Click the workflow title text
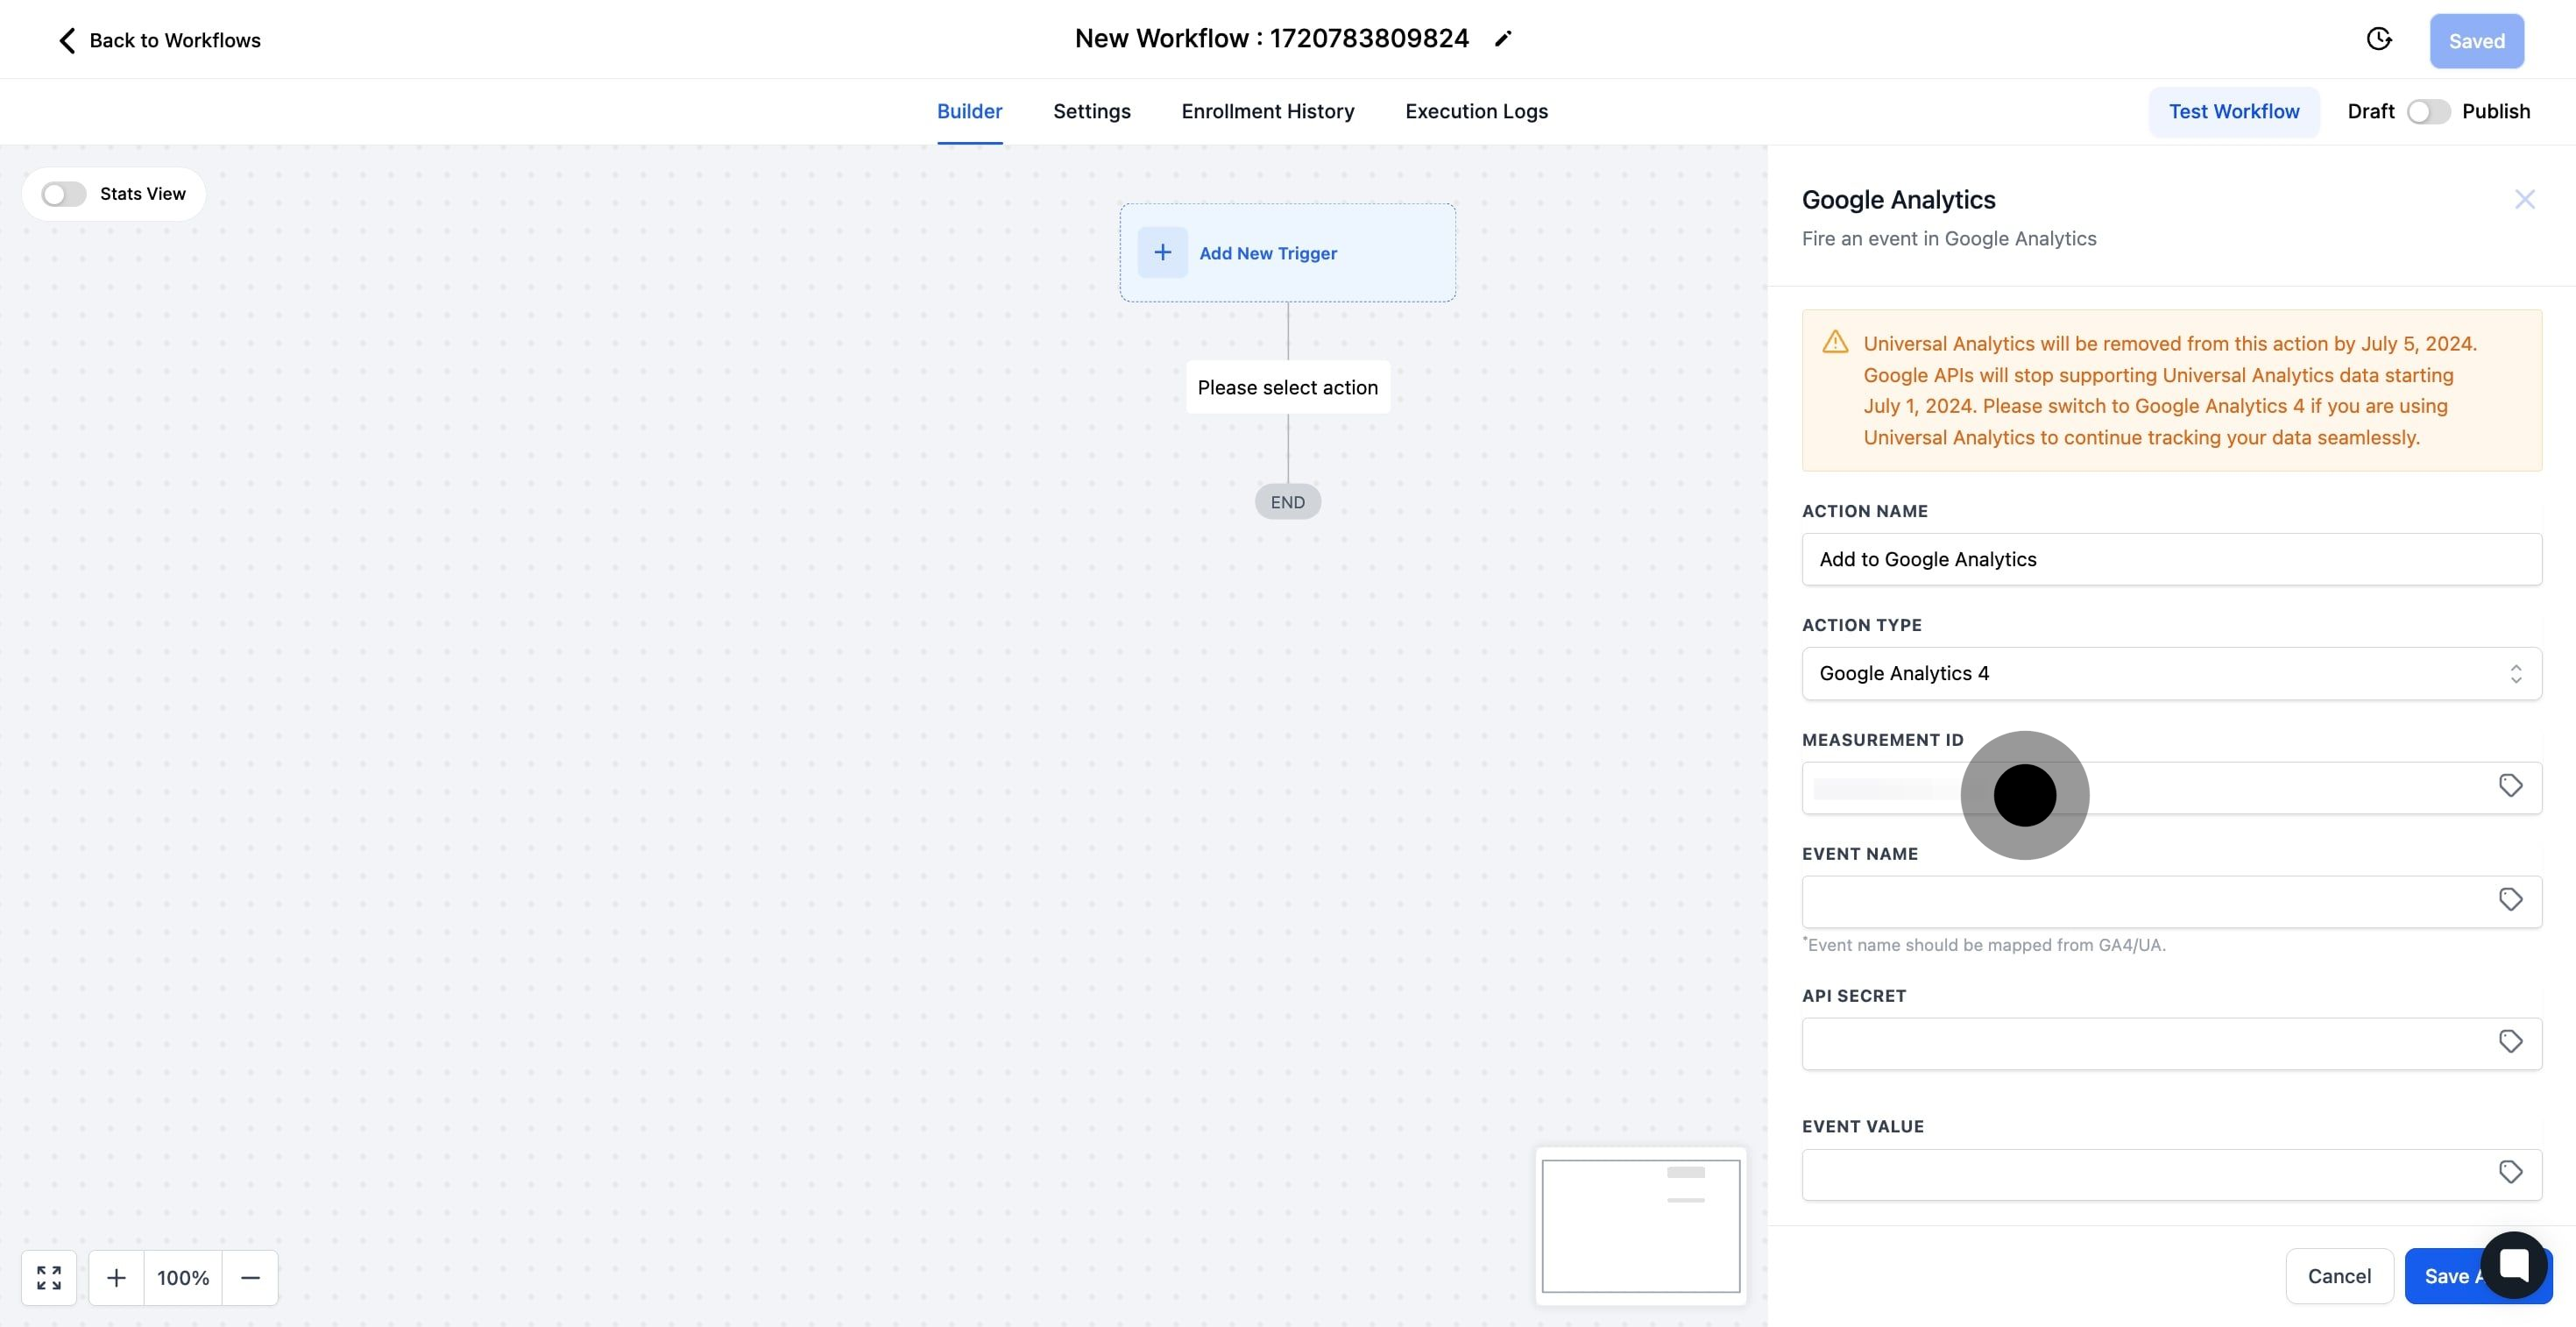The width and height of the screenshot is (2576, 1327). [1271, 38]
